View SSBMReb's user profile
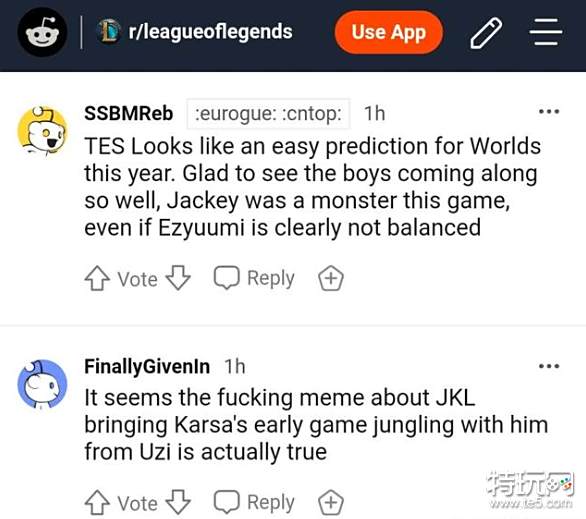Image resolution: width=586 pixels, height=519 pixels. pos(129,113)
